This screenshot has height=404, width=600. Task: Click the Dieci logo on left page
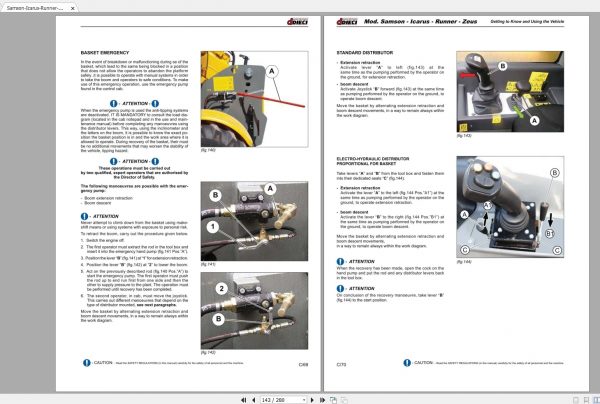(297, 22)
